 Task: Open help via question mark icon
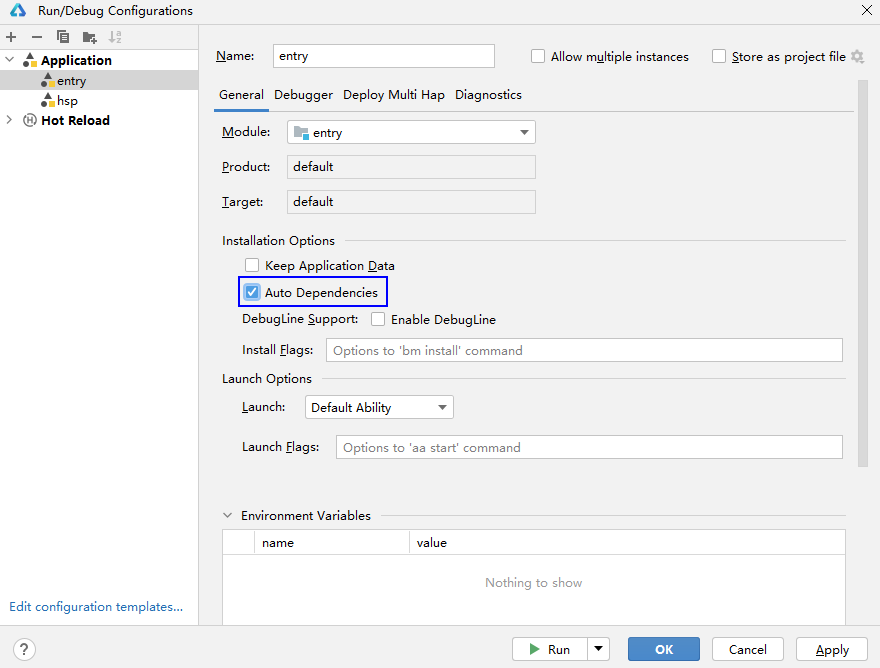(24, 649)
